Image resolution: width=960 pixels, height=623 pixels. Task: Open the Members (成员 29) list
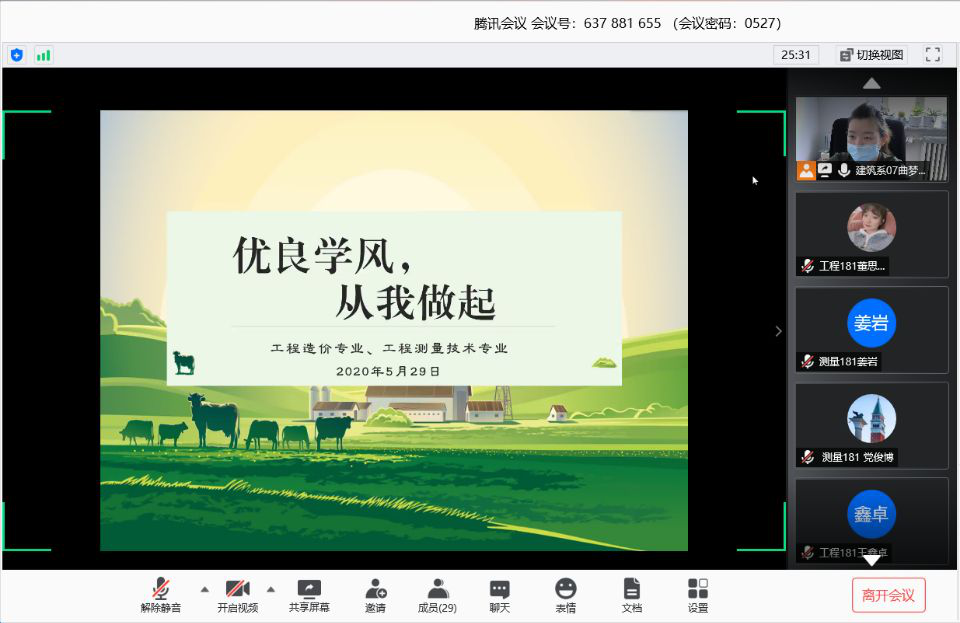(x=437, y=595)
